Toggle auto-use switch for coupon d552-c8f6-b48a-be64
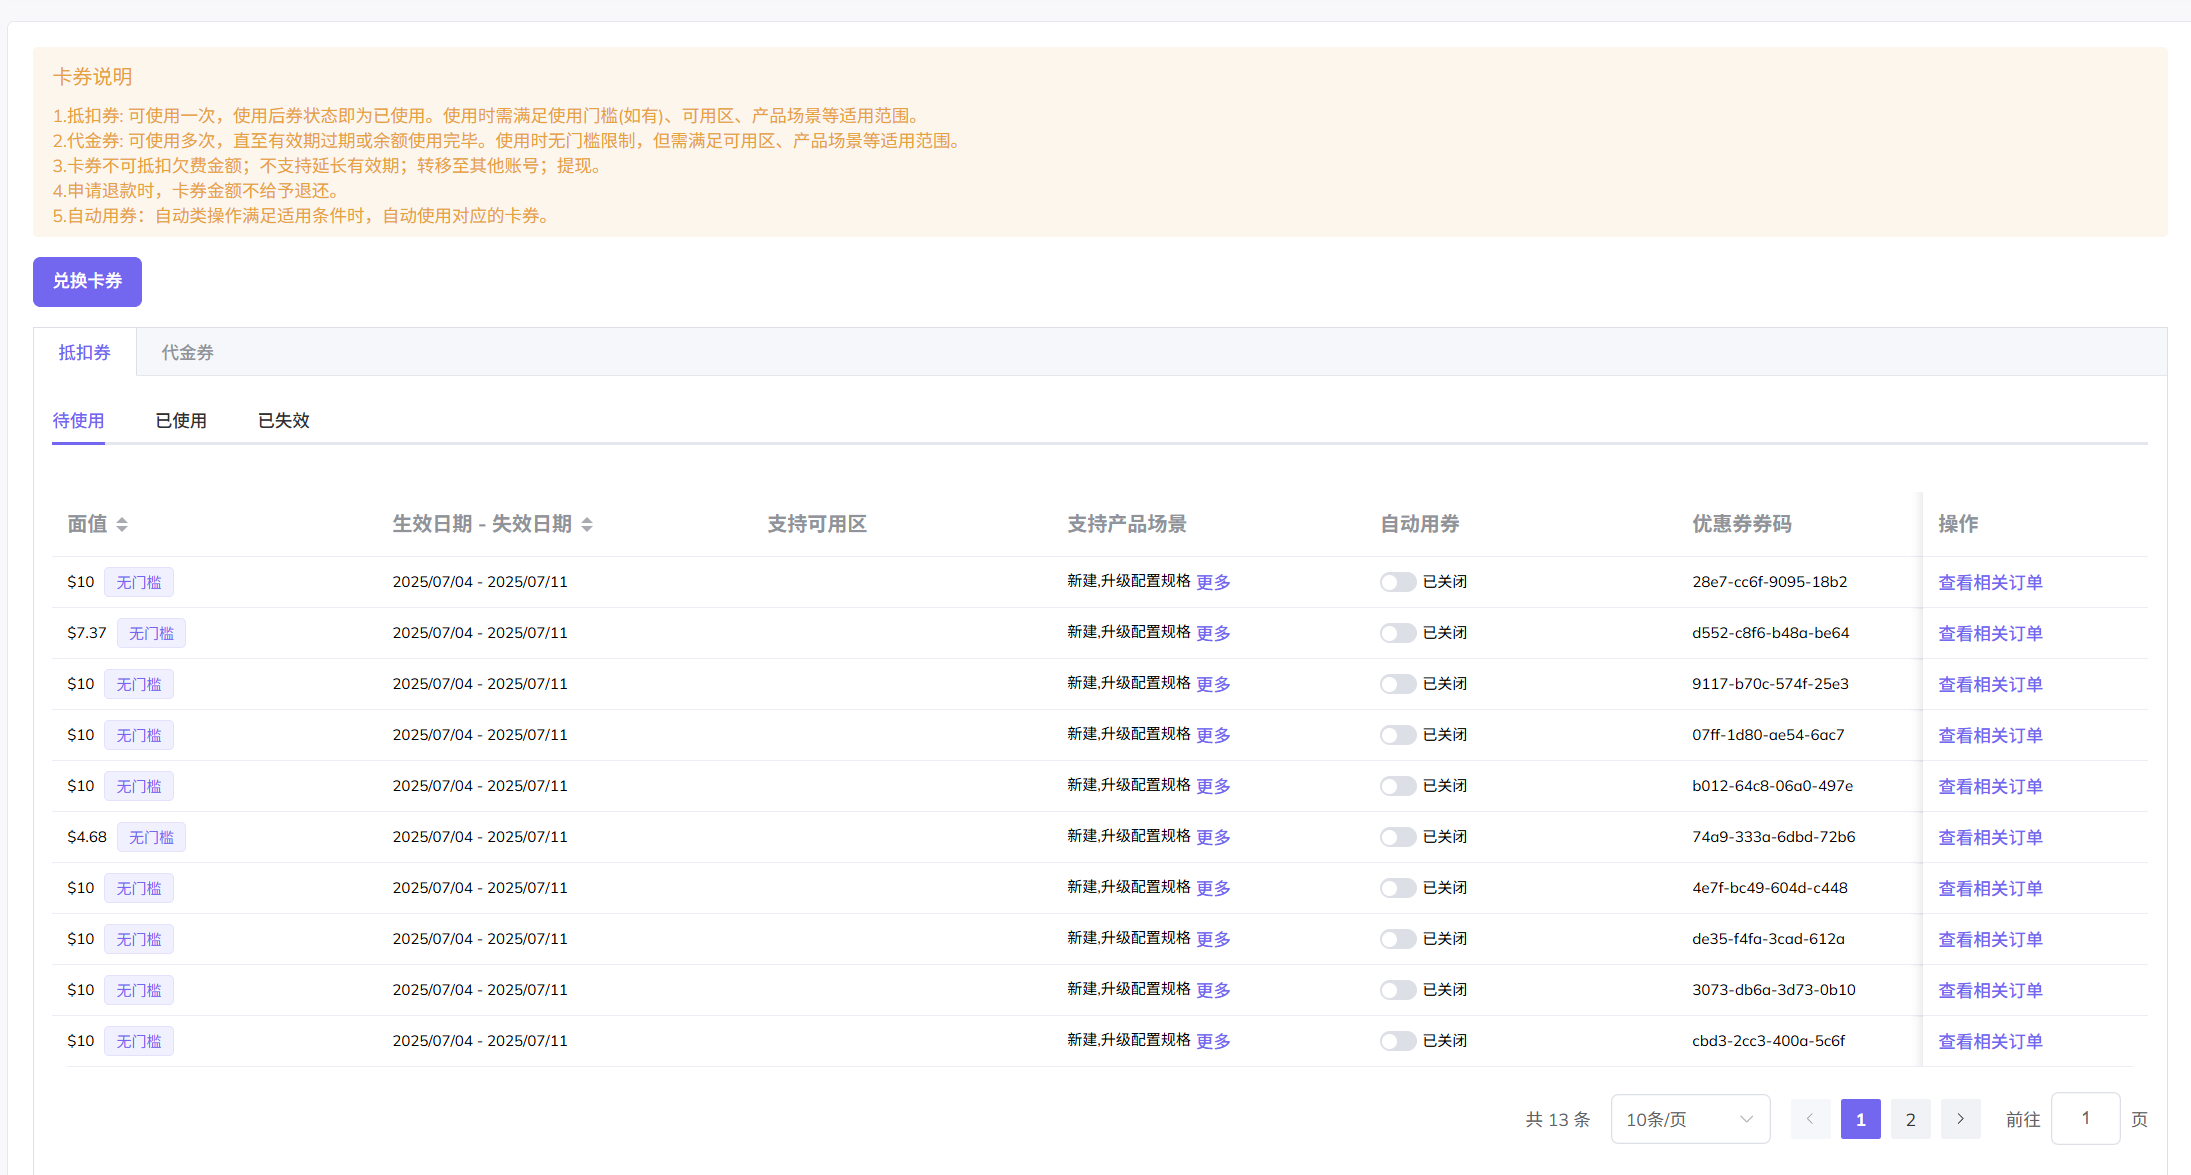The height and width of the screenshot is (1175, 2191). 1397,633
